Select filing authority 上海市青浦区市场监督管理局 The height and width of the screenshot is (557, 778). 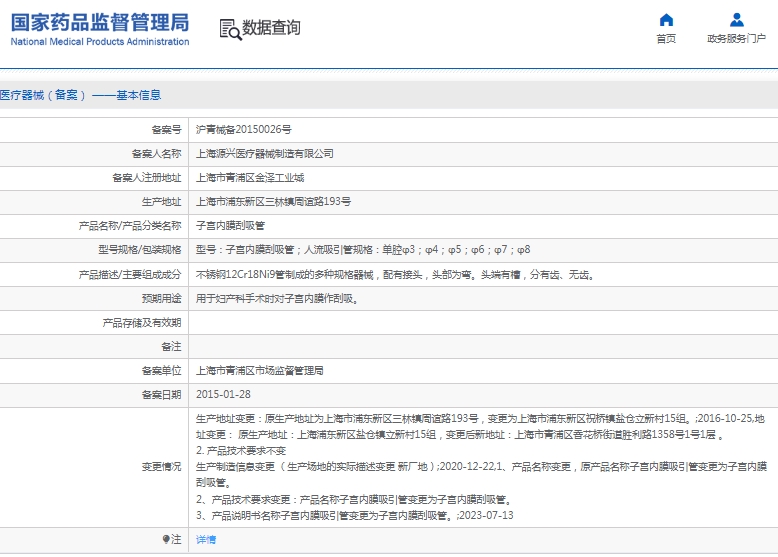(259, 371)
